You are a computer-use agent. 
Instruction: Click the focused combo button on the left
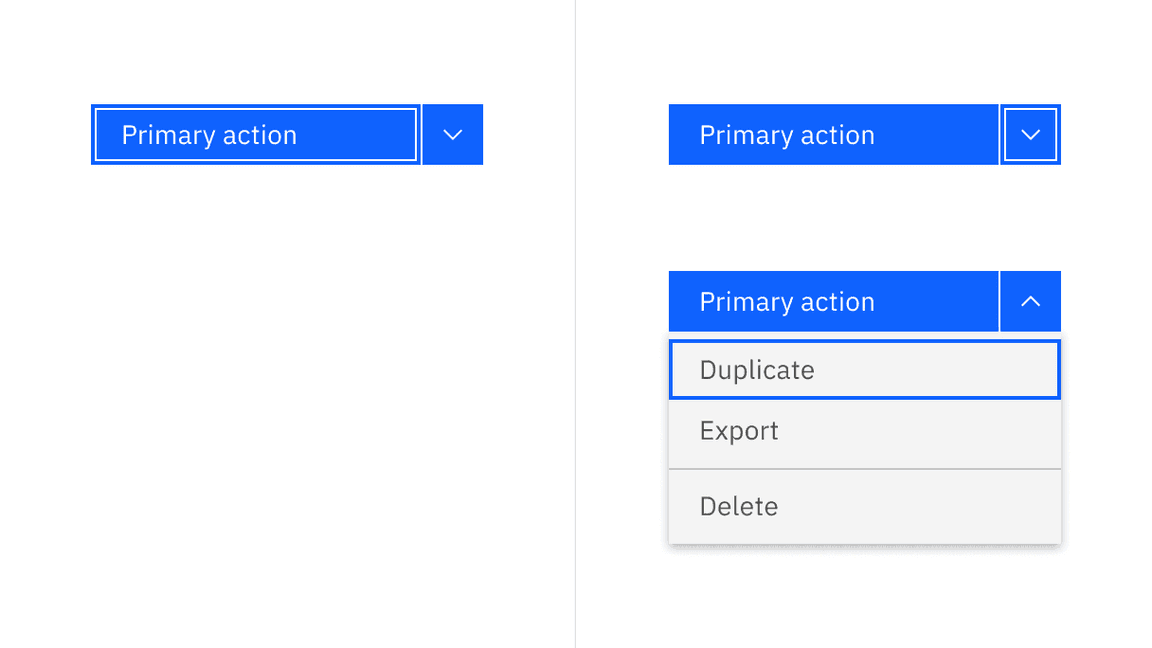(255, 134)
